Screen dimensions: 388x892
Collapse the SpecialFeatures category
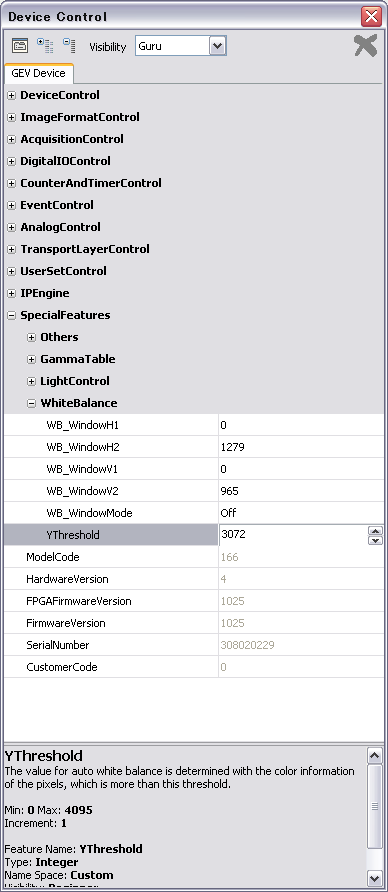[11, 315]
